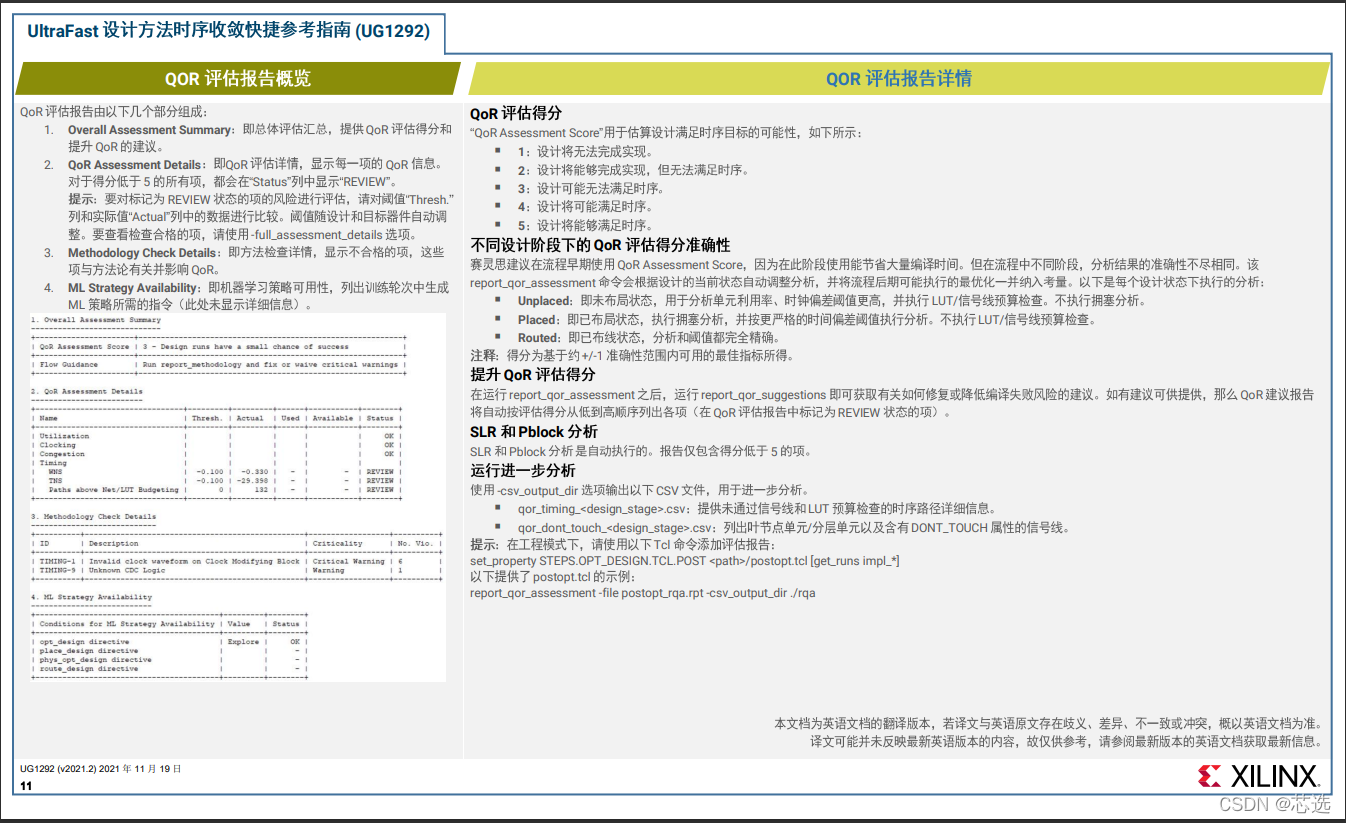The height and width of the screenshot is (823, 1346).
Task: Click the bold 'Routed' bullet term
Action: pyautogui.click(x=538, y=338)
